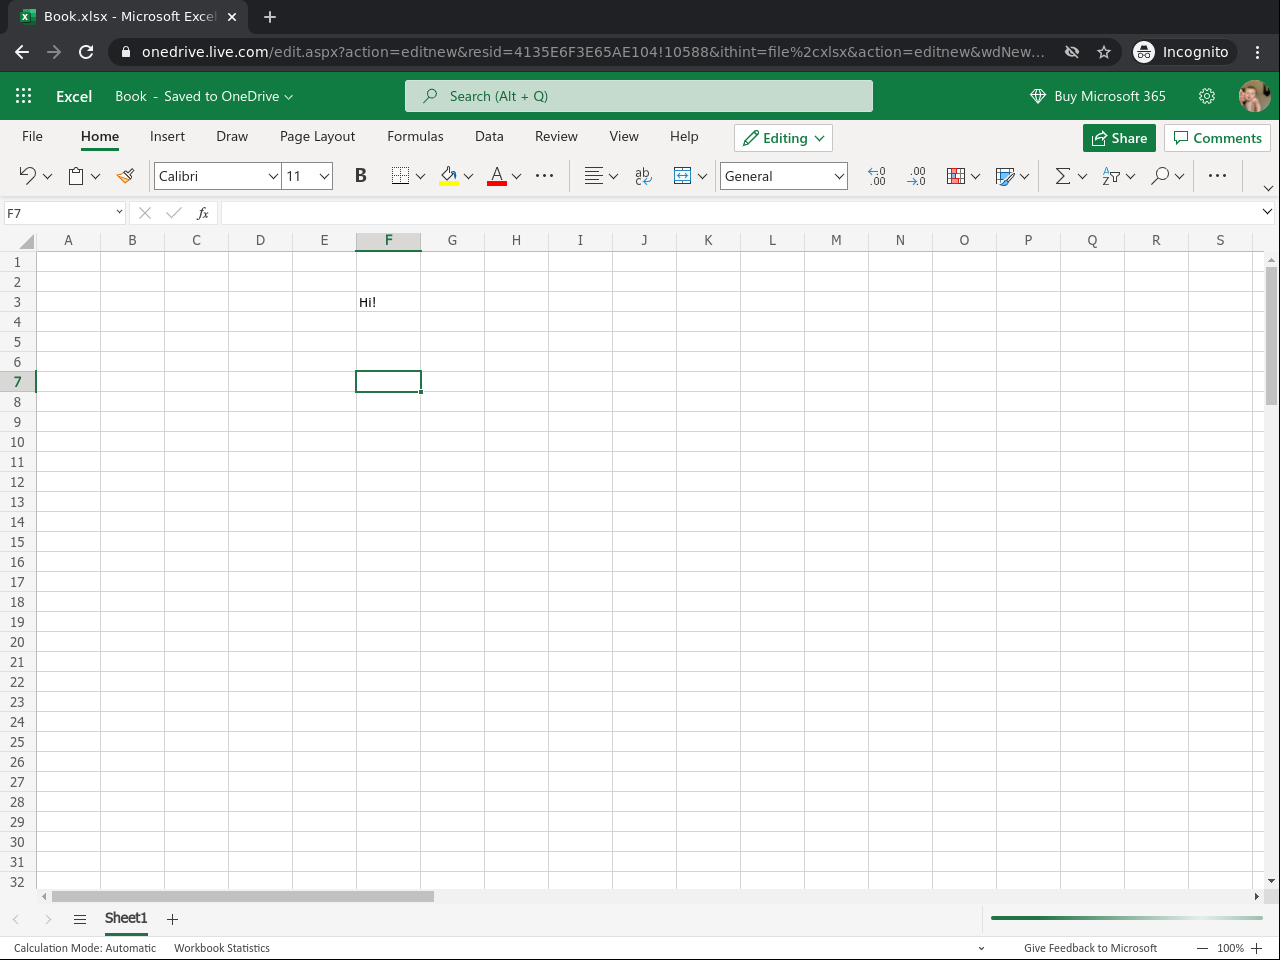Screen dimensions: 1280x960
Task: Open the File menu
Action: pyautogui.click(x=32, y=137)
